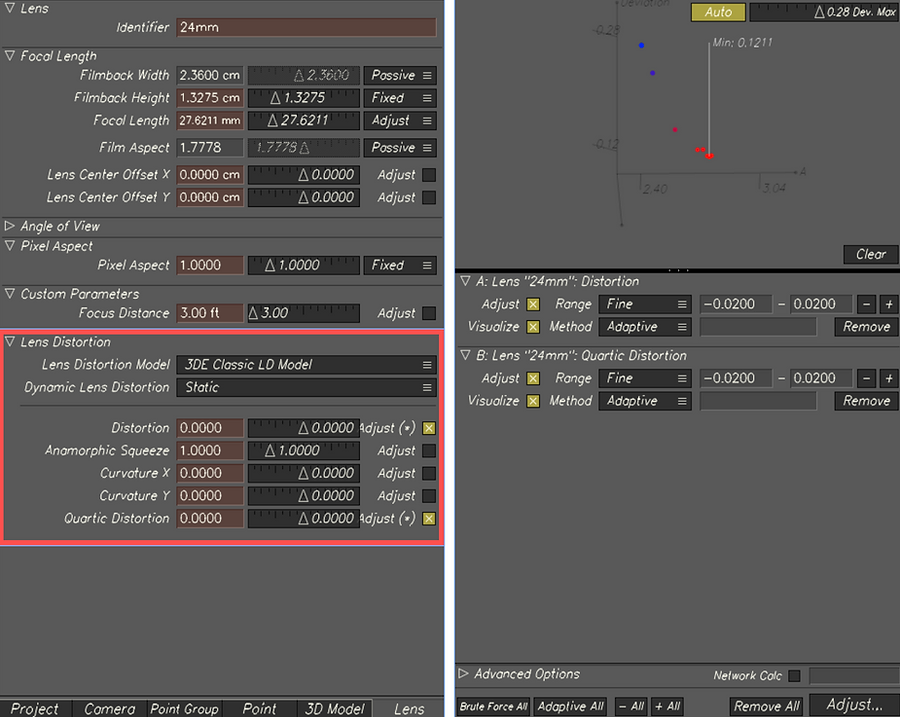Click the Dev. Max 0.28 slider
The height and width of the screenshot is (717, 900).
(x=824, y=12)
